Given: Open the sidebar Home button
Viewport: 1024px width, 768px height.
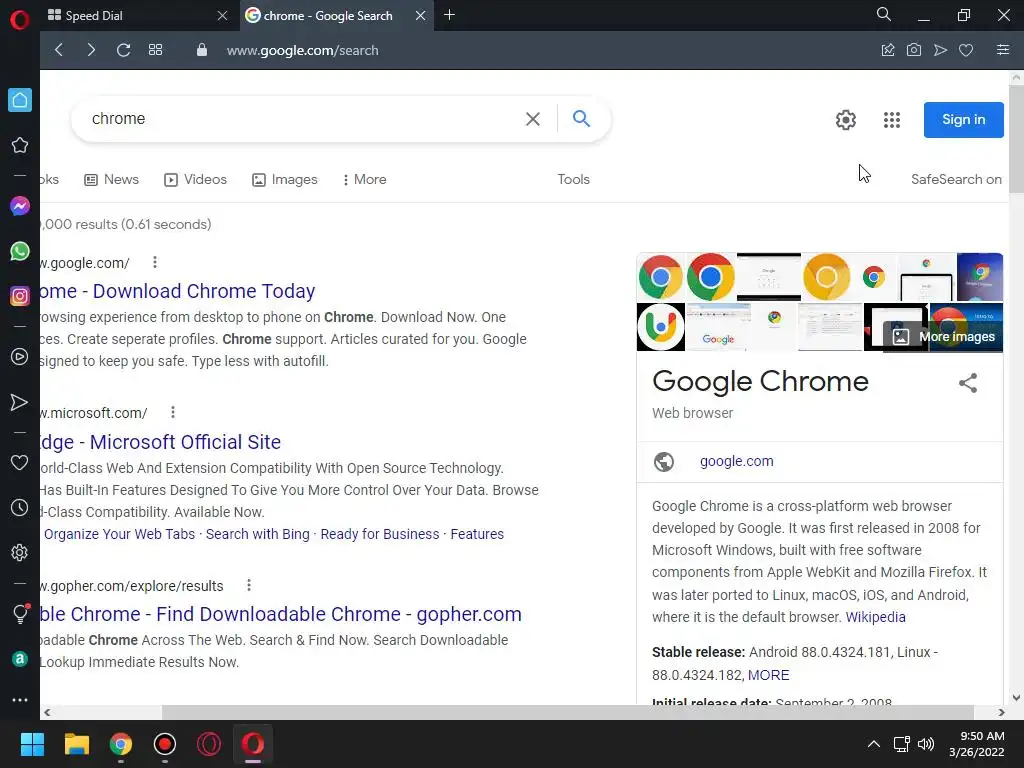Looking at the screenshot, I should [20, 100].
